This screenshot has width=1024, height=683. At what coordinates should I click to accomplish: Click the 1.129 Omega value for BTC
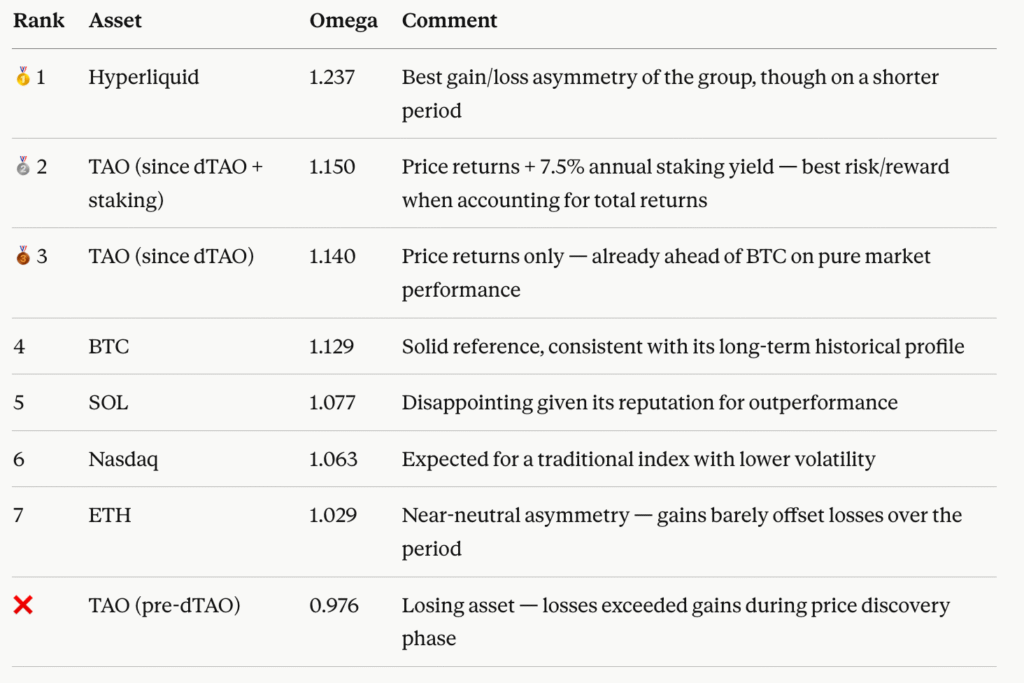(332, 347)
